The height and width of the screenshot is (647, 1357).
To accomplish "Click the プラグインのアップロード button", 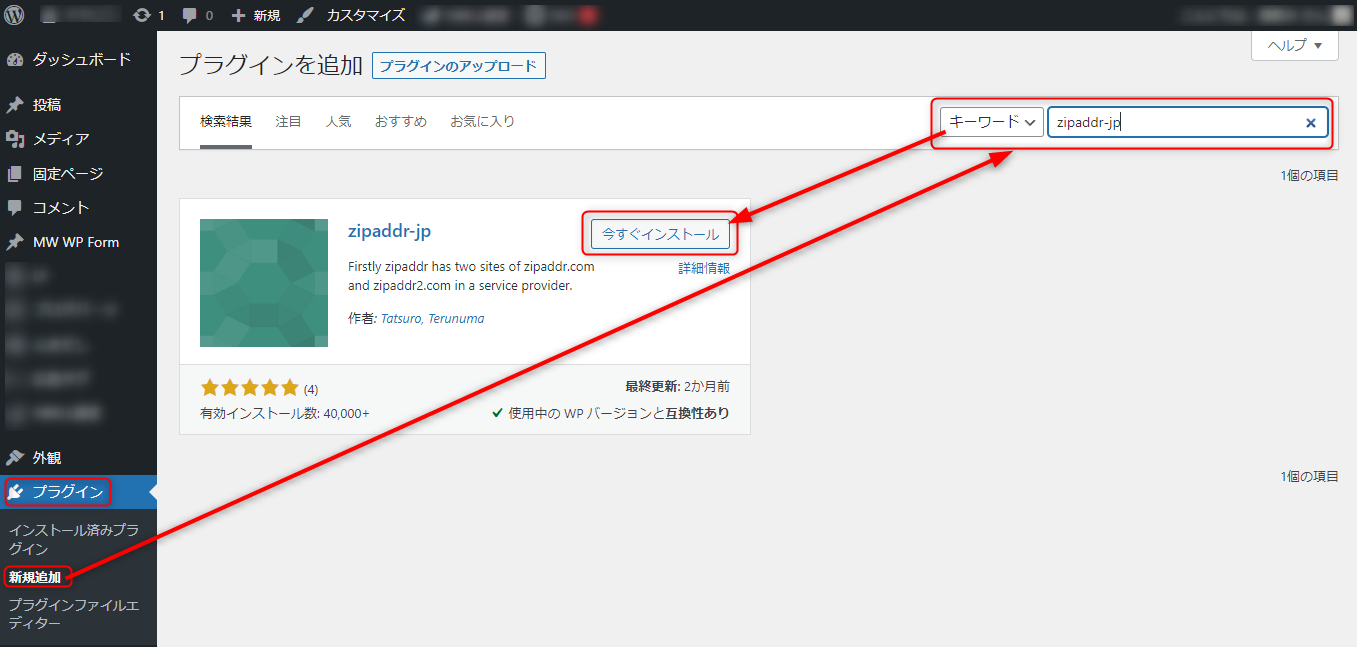I will [x=458, y=65].
